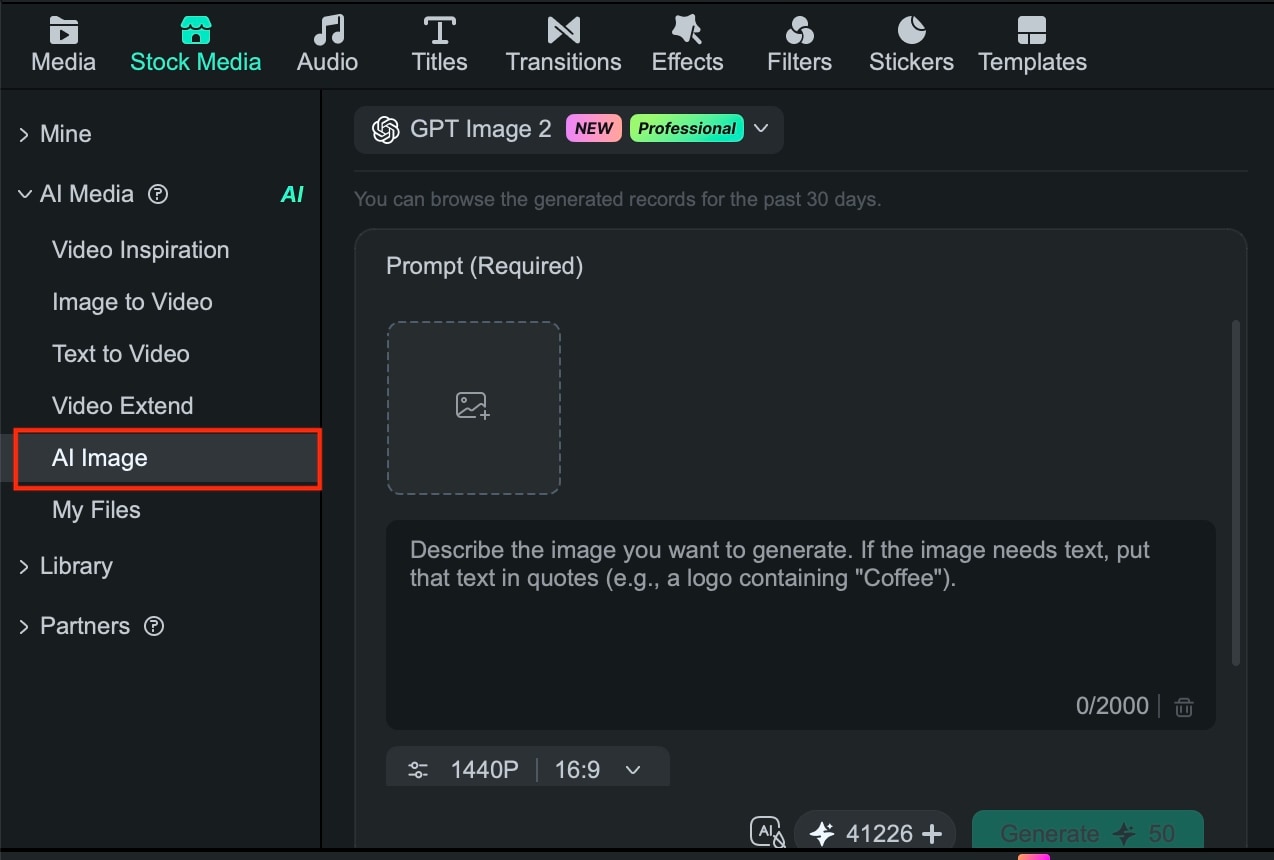Click the Partners help icon

[154, 626]
